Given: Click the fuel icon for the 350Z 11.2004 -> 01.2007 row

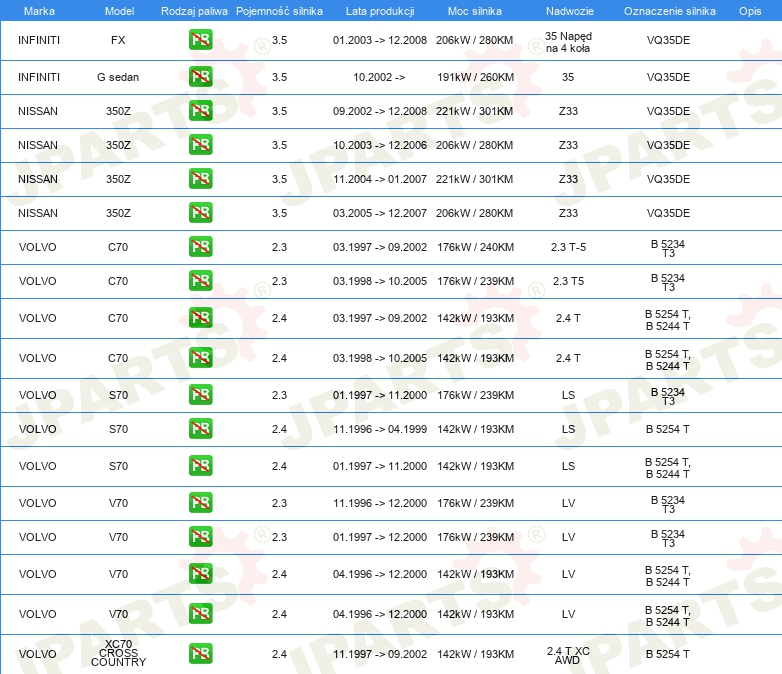Looking at the screenshot, I should (200, 179).
